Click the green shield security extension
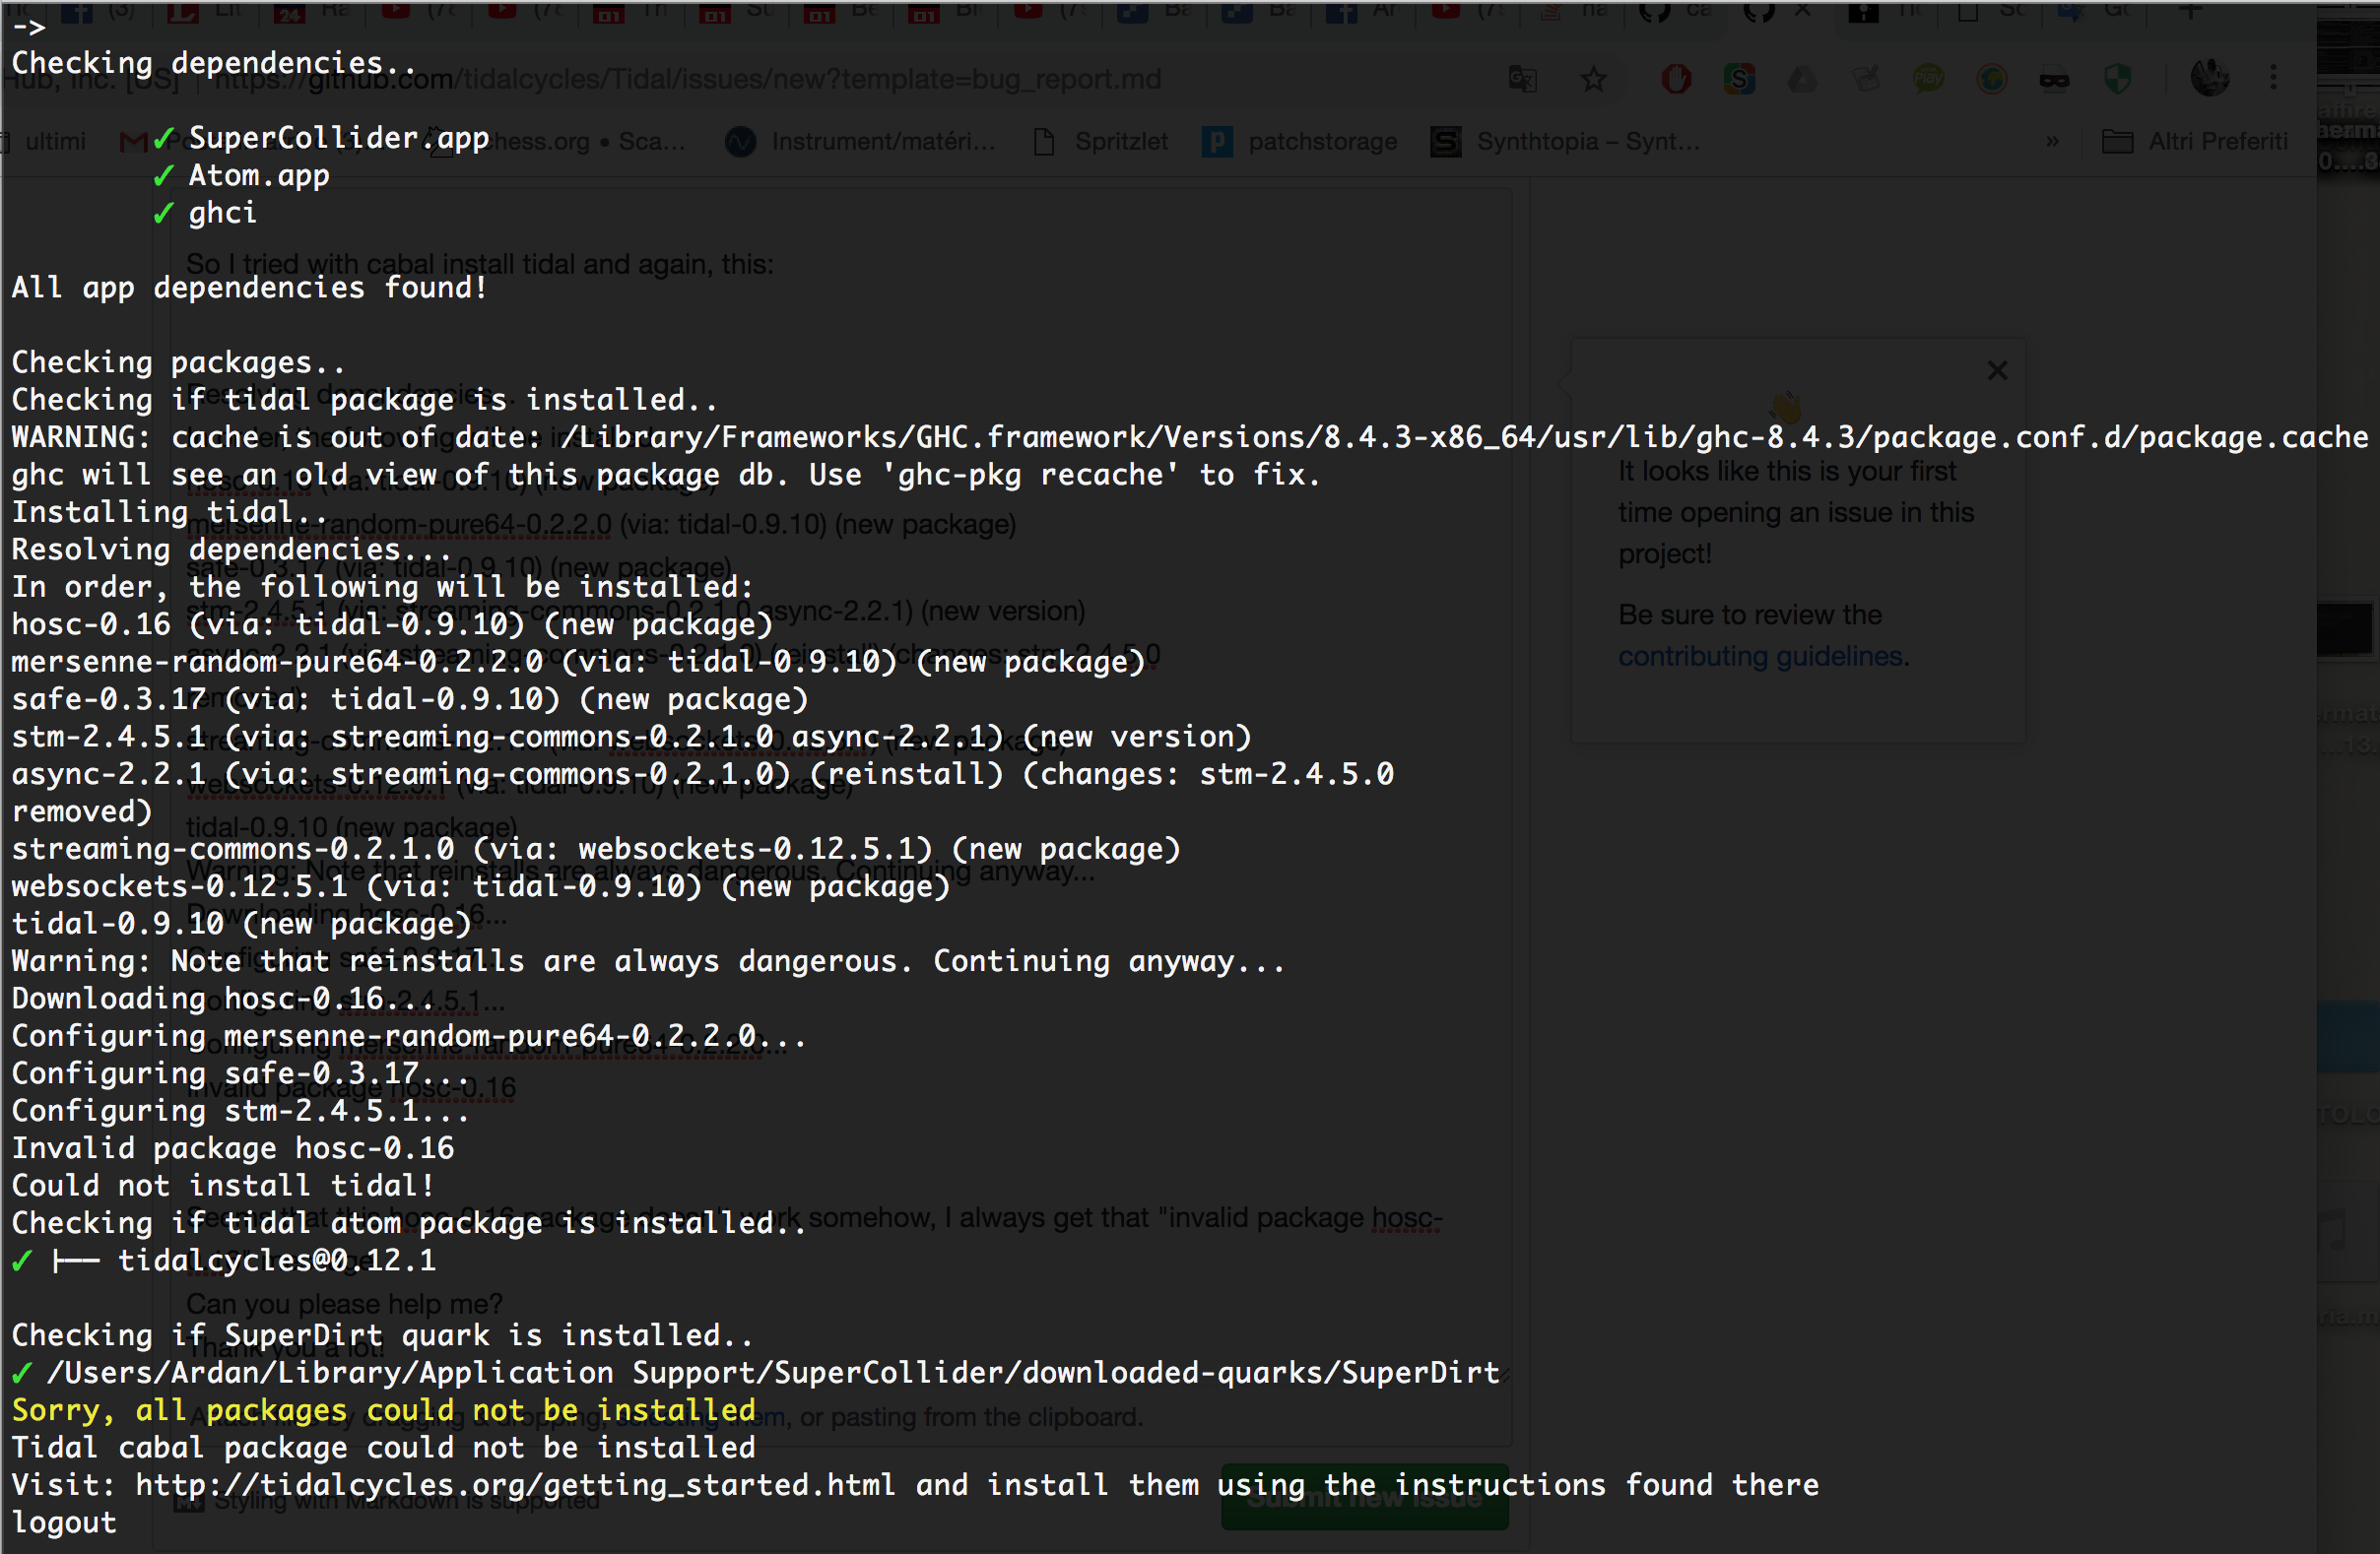Screen dimensions: 2380x1554 coord(2119,79)
